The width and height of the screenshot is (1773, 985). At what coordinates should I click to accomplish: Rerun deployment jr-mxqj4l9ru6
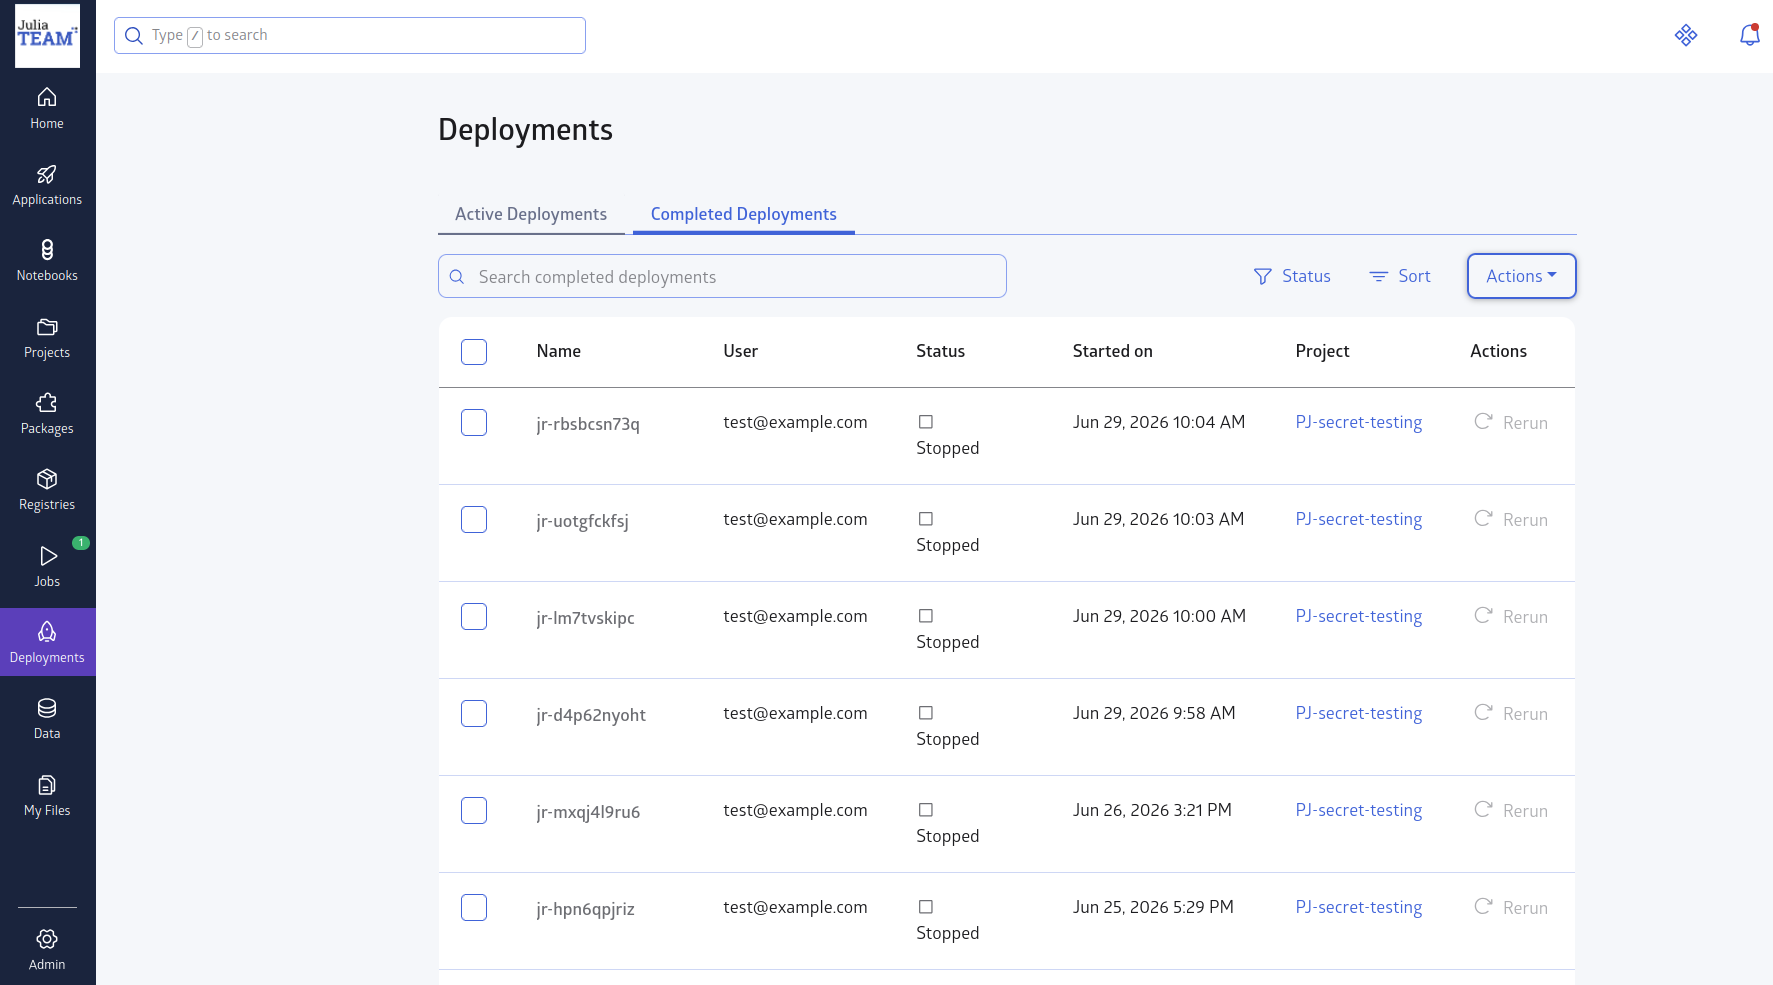1511,811
